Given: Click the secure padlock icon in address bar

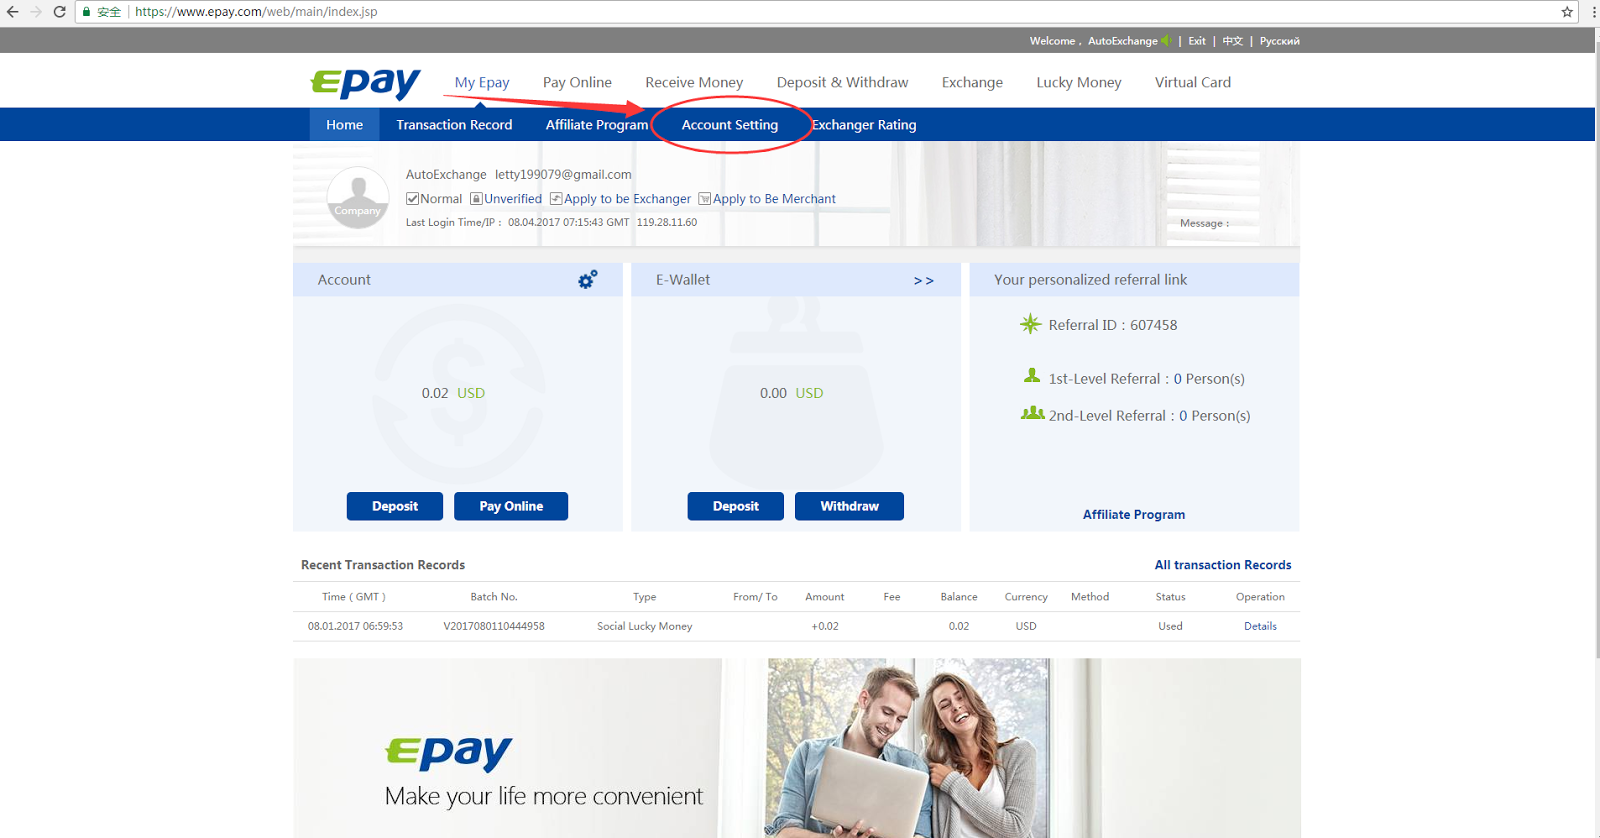Looking at the screenshot, I should click(87, 12).
